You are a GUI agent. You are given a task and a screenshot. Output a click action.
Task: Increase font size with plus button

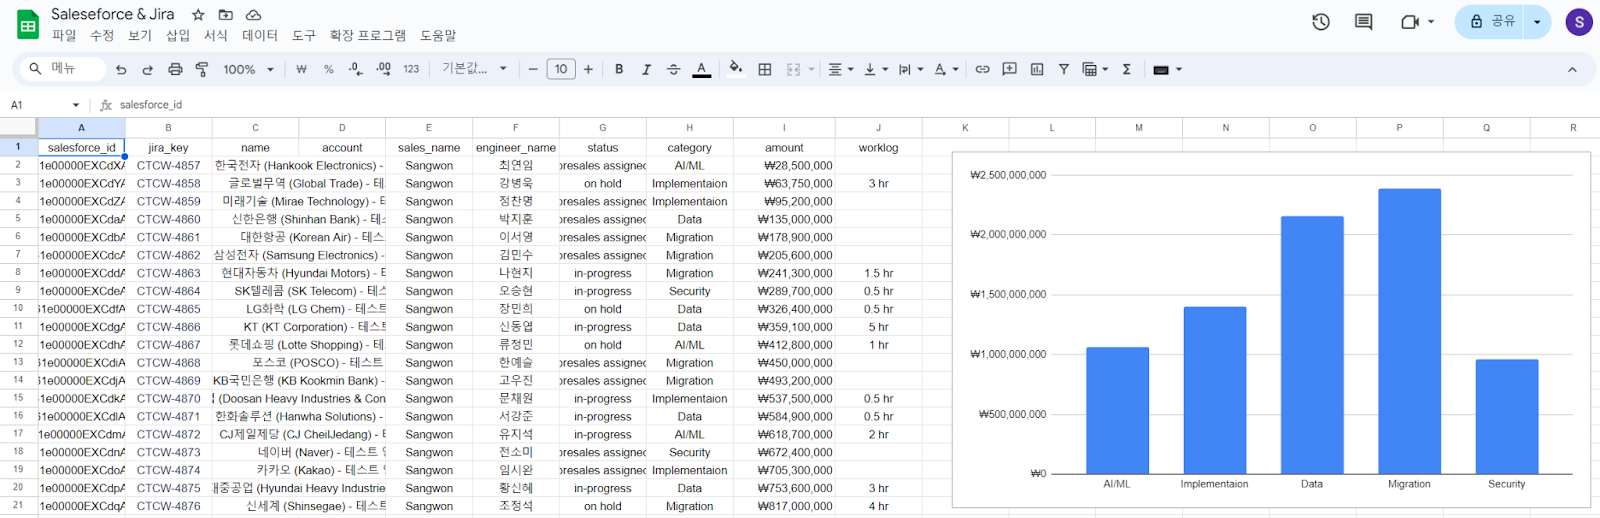point(588,69)
